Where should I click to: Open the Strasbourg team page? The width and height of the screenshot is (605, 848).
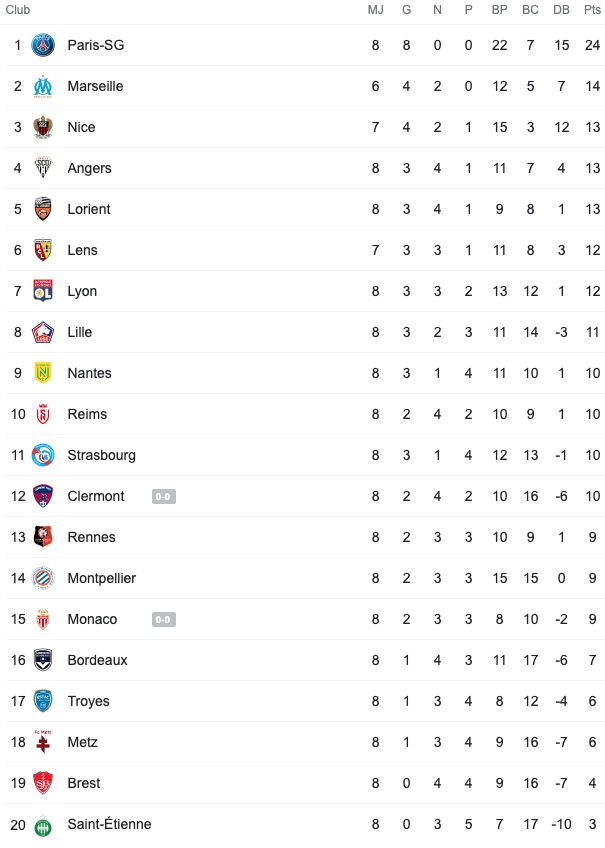coord(102,455)
